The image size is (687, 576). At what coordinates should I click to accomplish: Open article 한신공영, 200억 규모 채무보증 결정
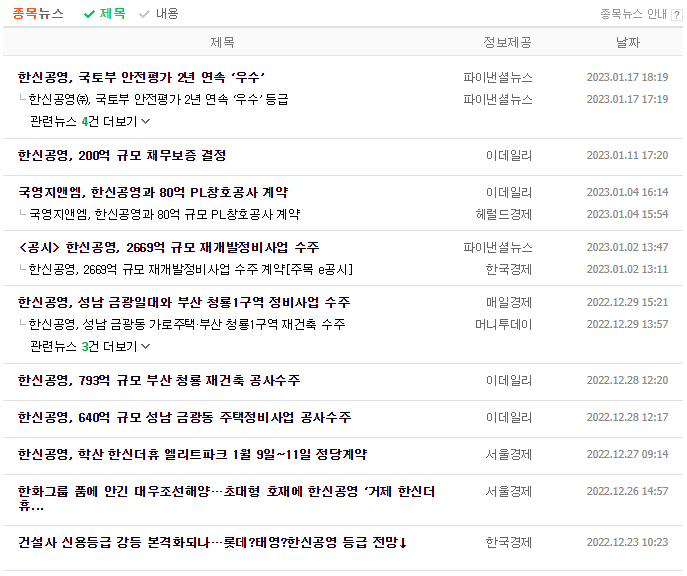tap(122, 155)
